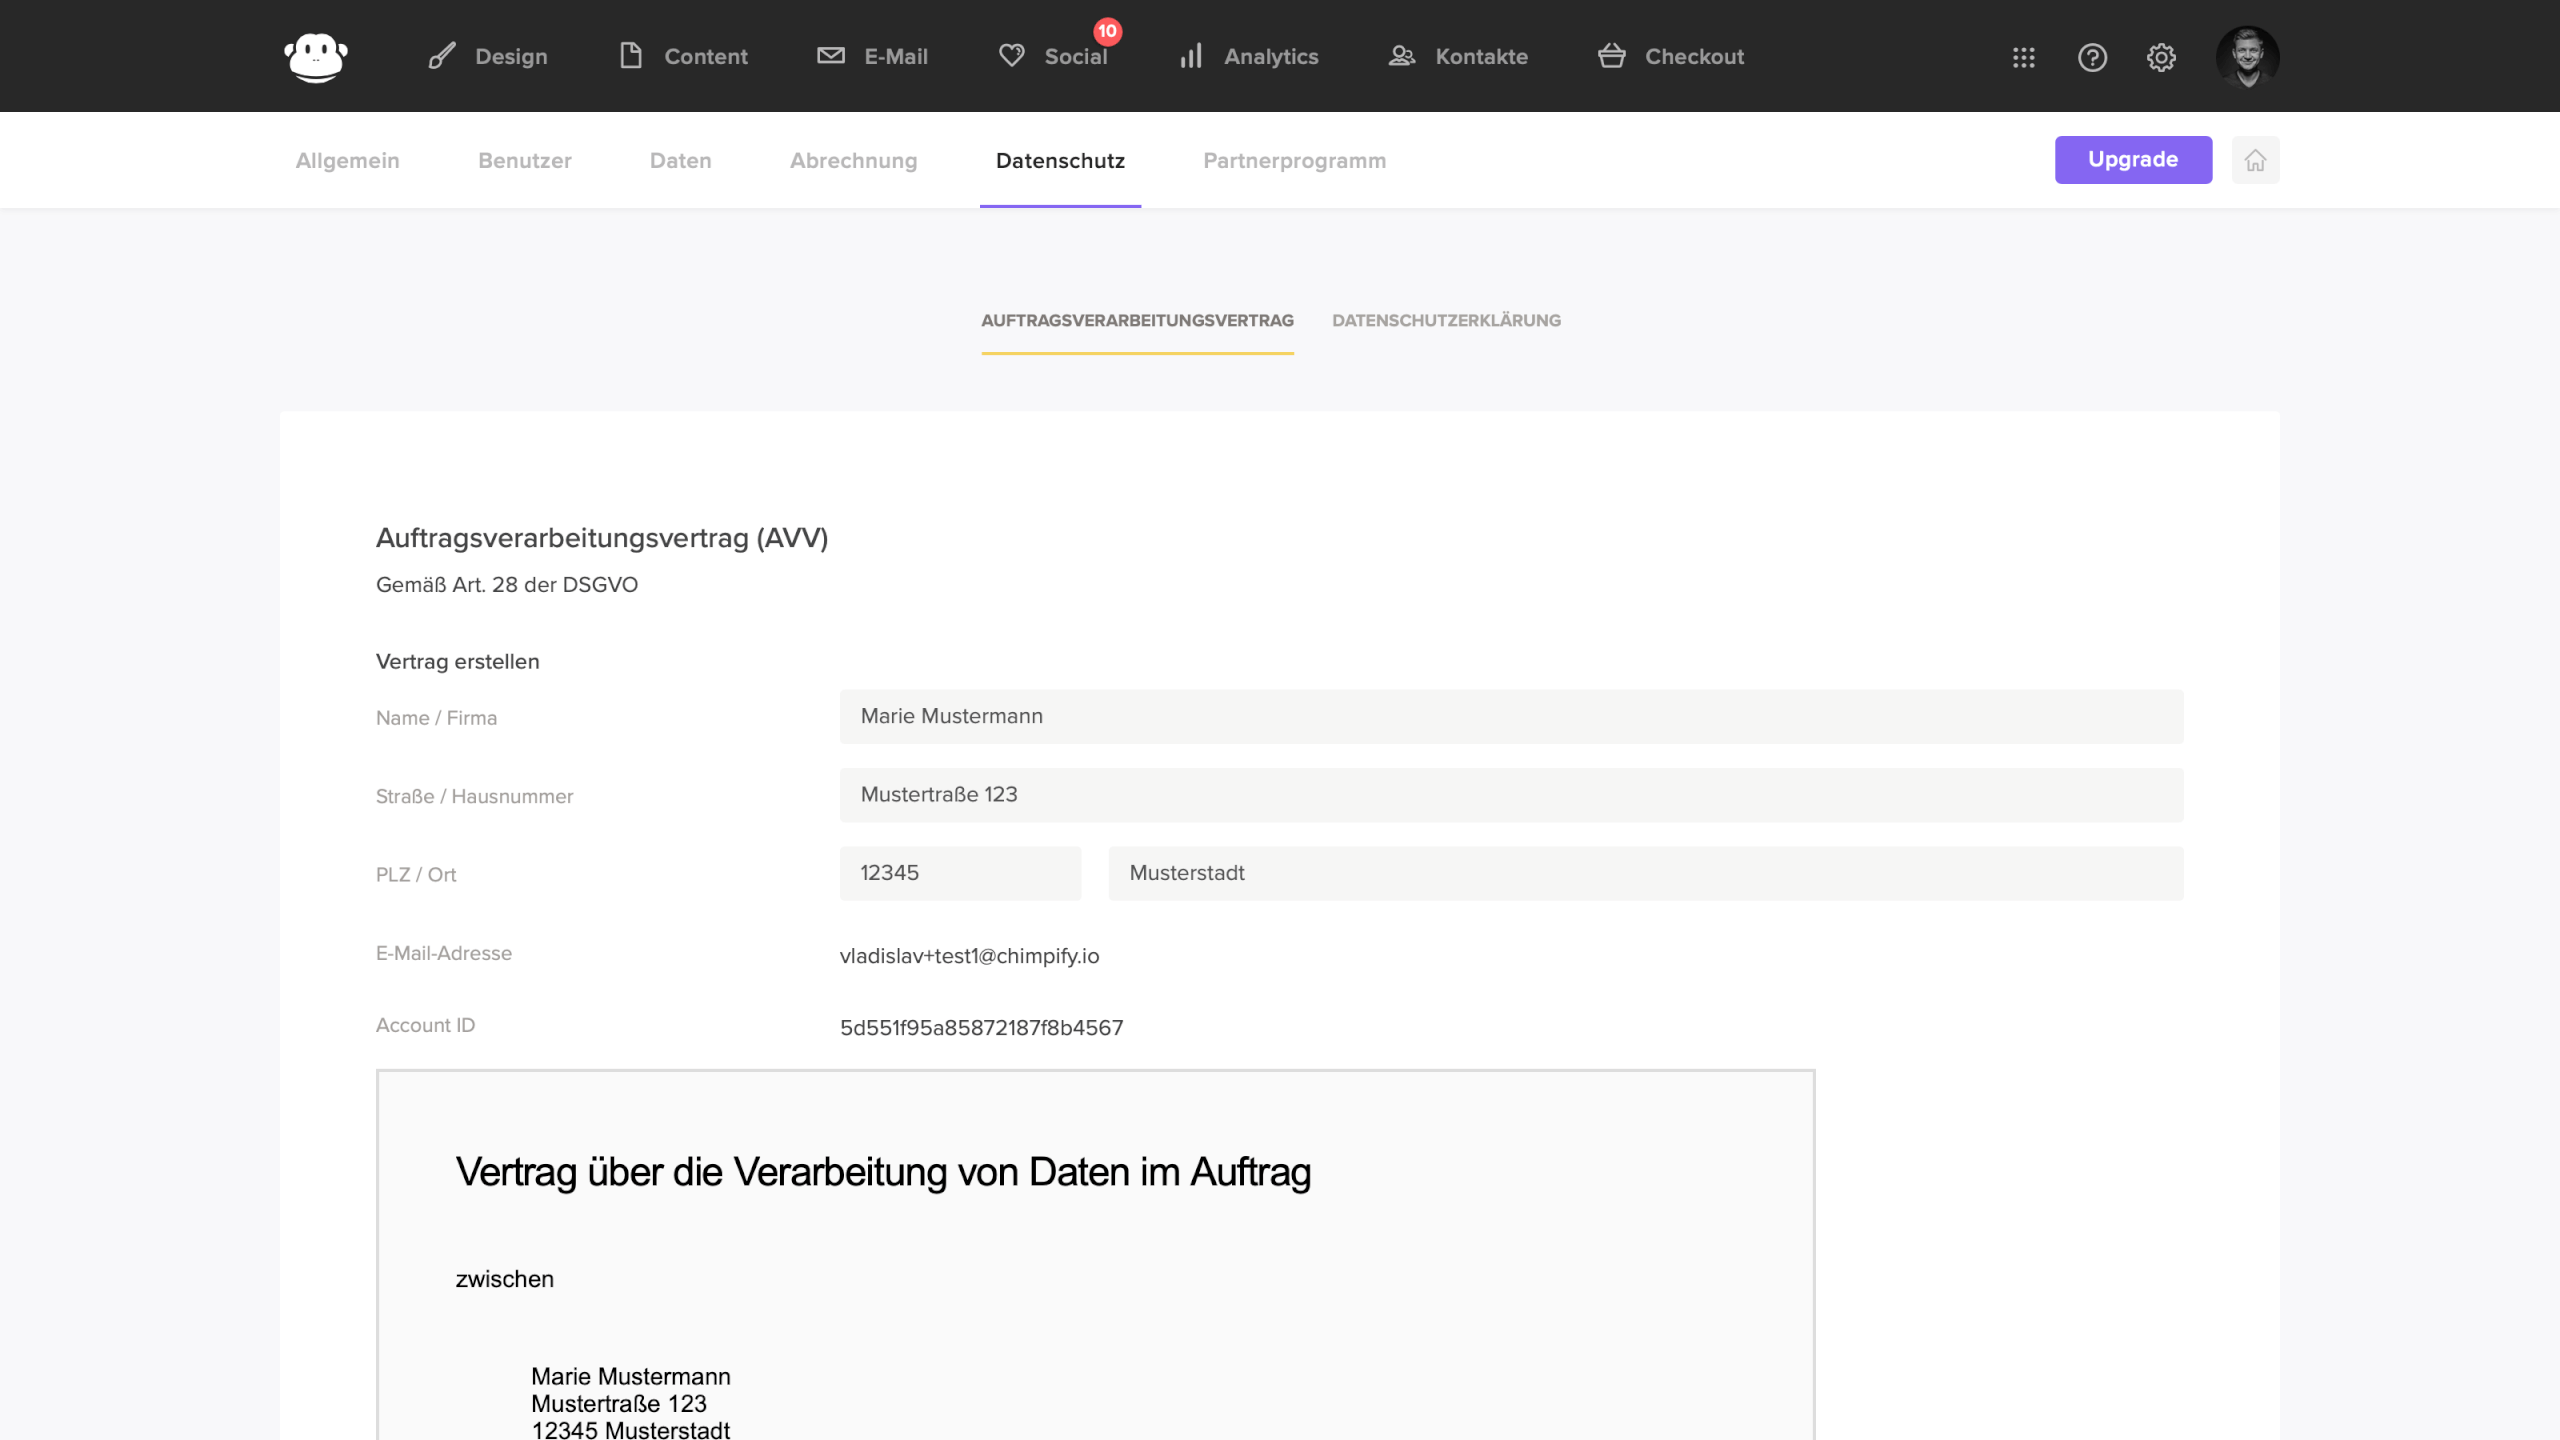Image resolution: width=2560 pixels, height=1440 pixels.
Task: Select the Partnerprogramm tab
Action: pyautogui.click(x=1294, y=161)
